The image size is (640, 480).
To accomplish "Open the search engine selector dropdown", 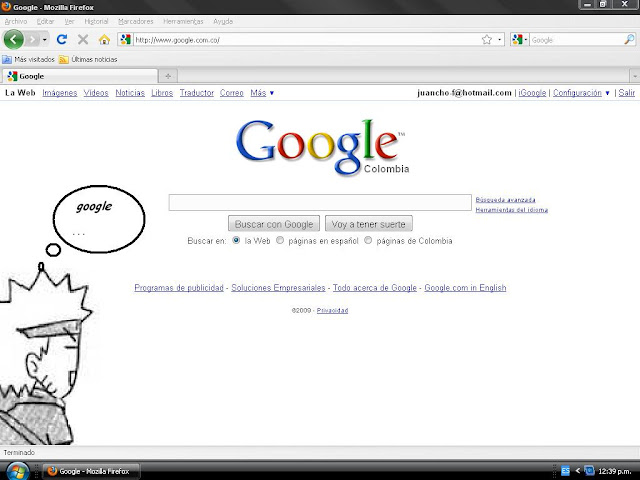I will click(x=520, y=40).
